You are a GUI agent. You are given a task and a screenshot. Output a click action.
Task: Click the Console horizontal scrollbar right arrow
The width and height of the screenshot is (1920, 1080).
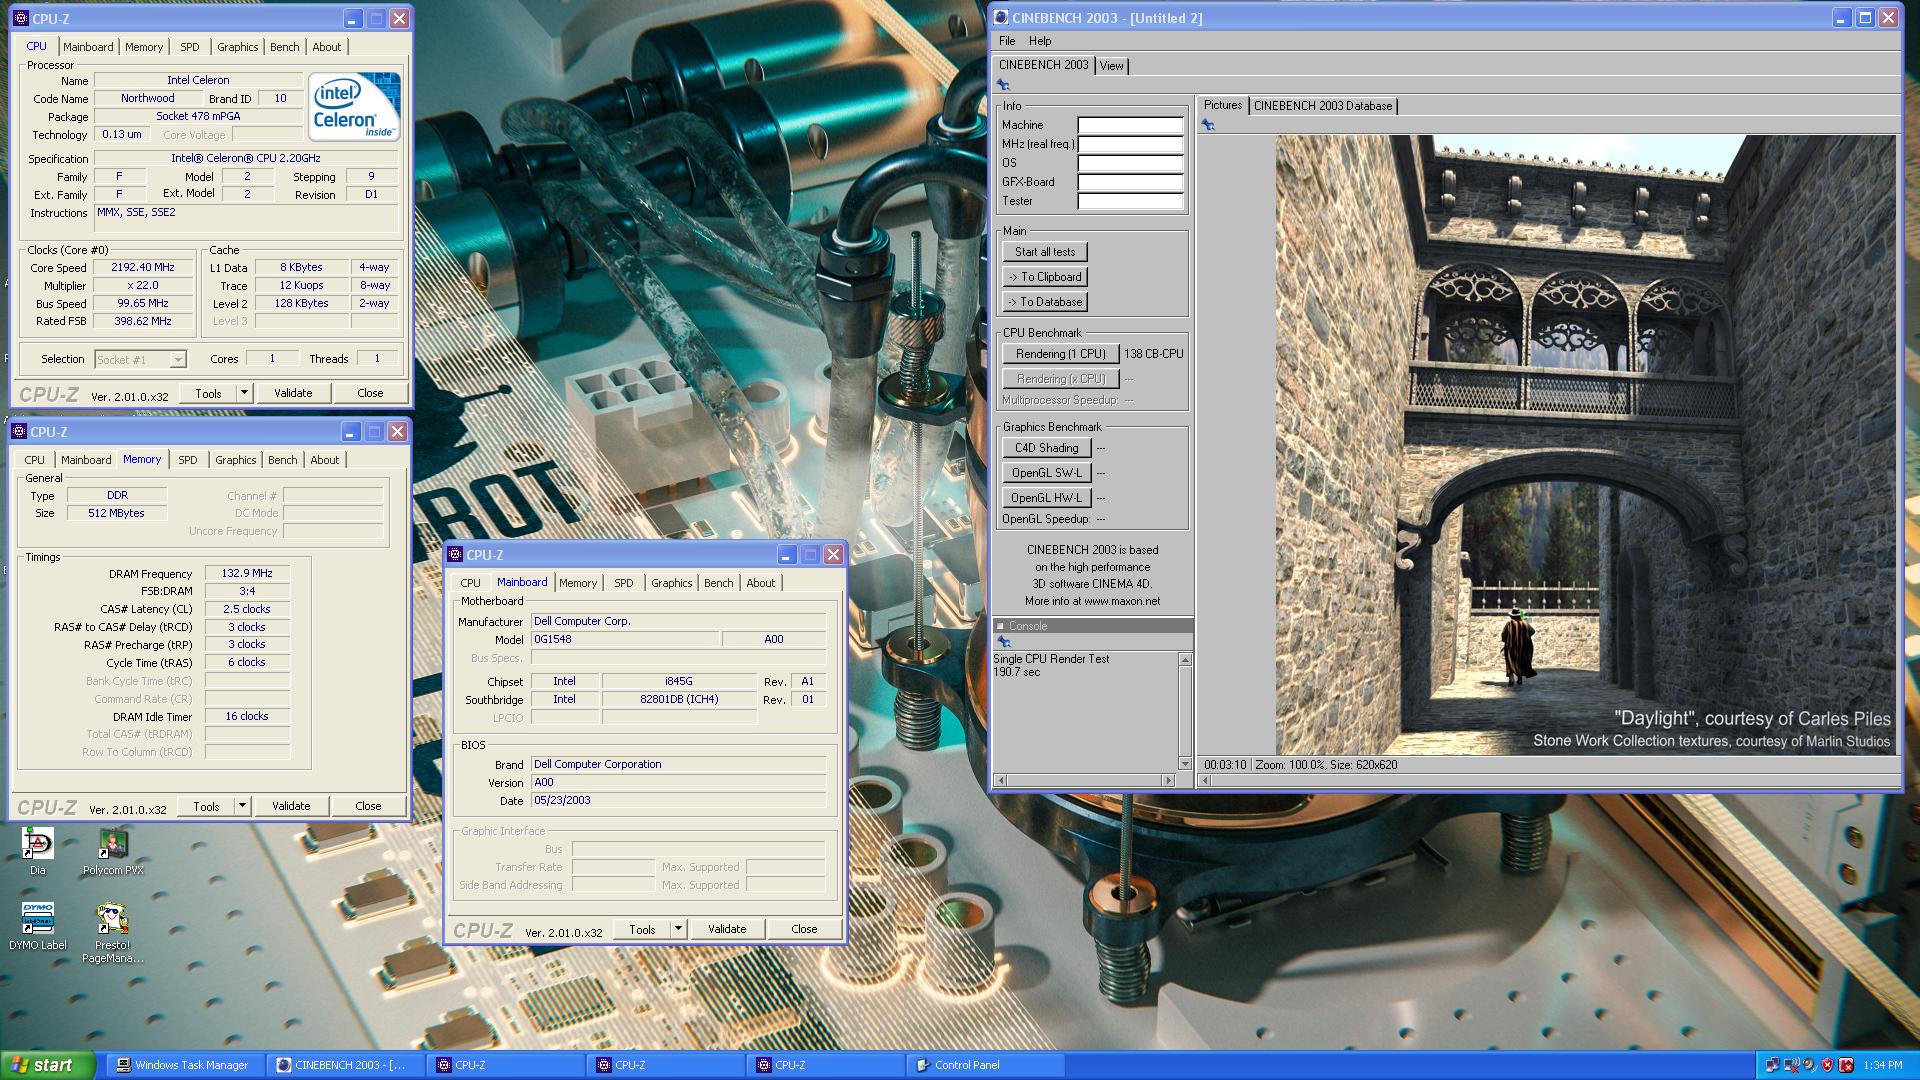(1167, 780)
